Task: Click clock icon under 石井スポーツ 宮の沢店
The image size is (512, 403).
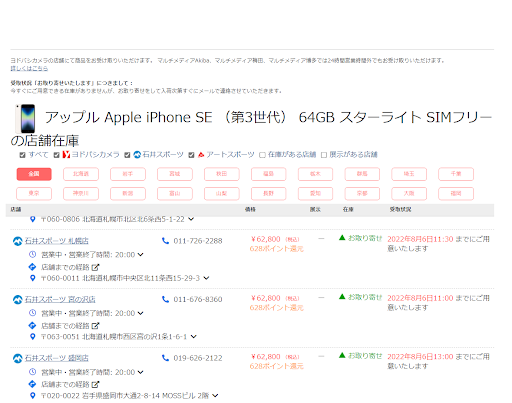Action: coord(32,313)
